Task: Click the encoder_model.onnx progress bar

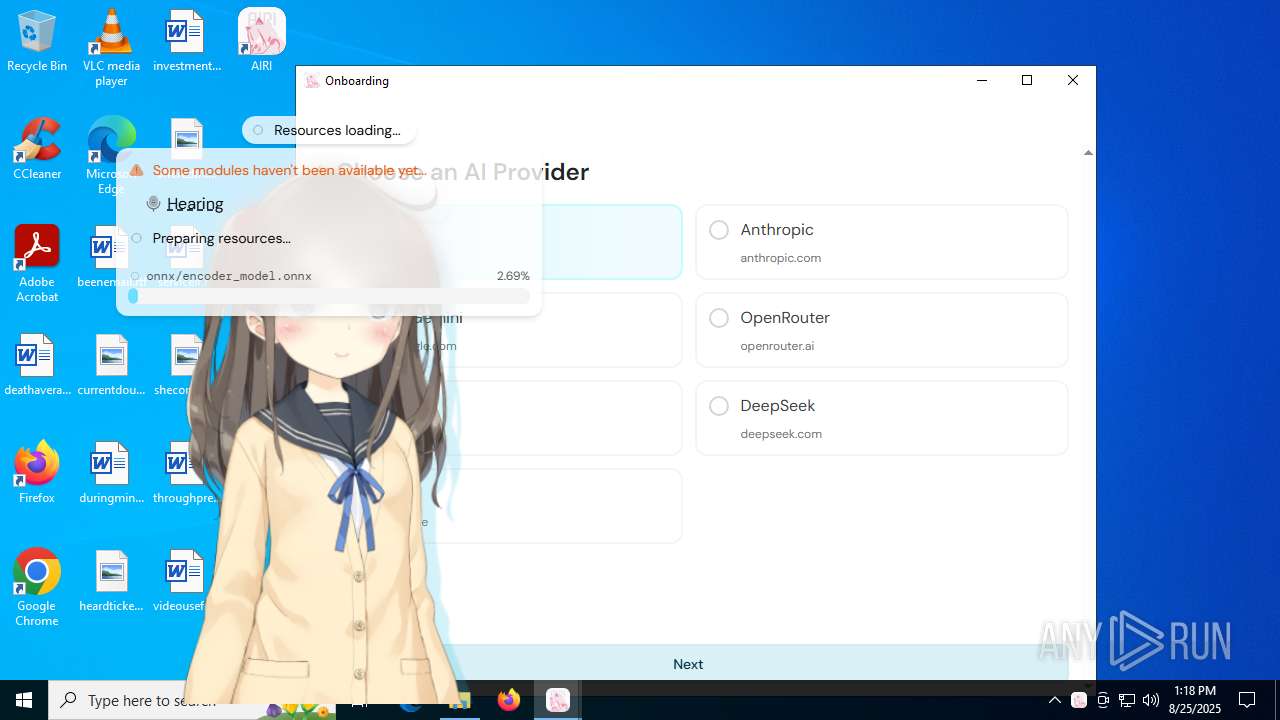Action: pos(329,296)
